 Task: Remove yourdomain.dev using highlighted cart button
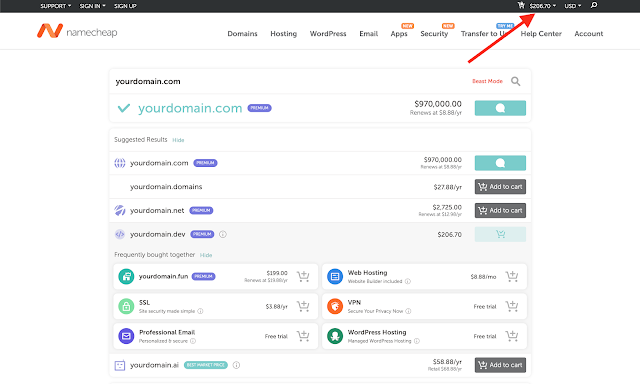(500, 234)
